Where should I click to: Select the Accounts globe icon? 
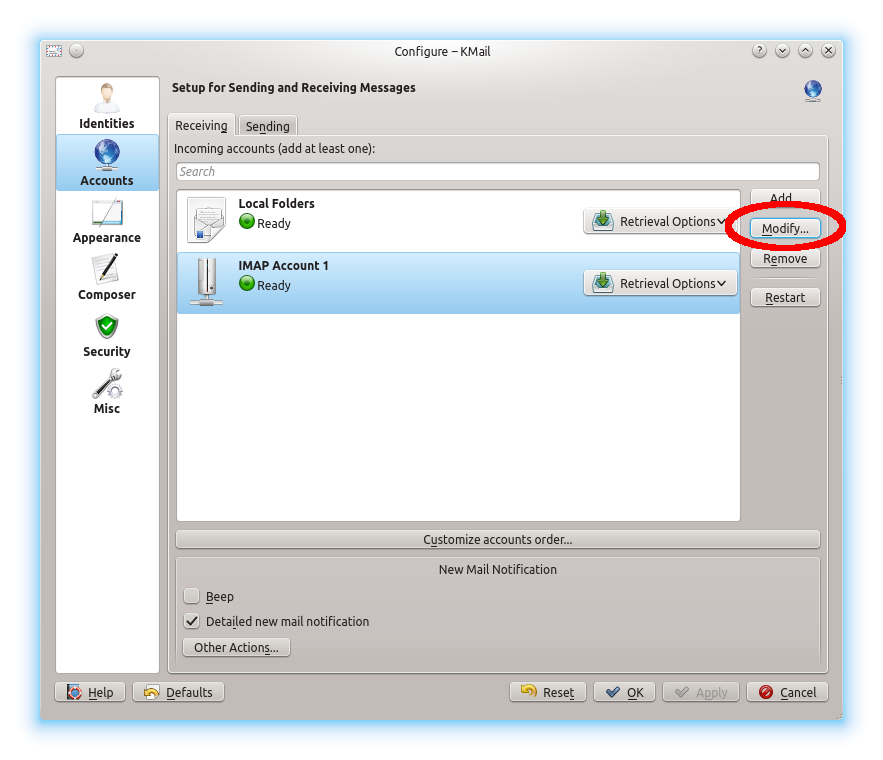(x=106, y=154)
